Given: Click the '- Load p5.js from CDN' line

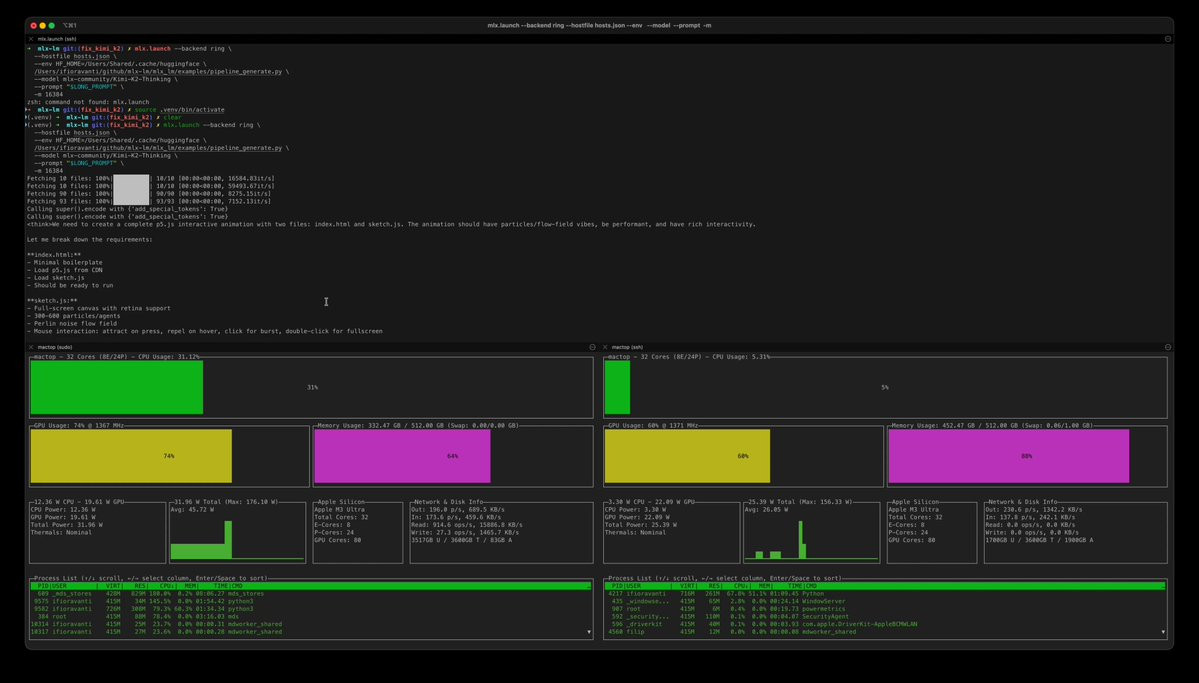Looking at the screenshot, I should (64, 270).
